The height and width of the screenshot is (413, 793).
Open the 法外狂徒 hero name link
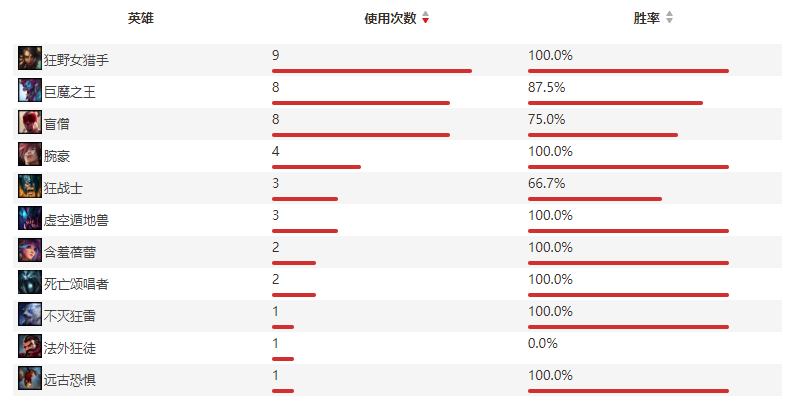click(70, 348)
